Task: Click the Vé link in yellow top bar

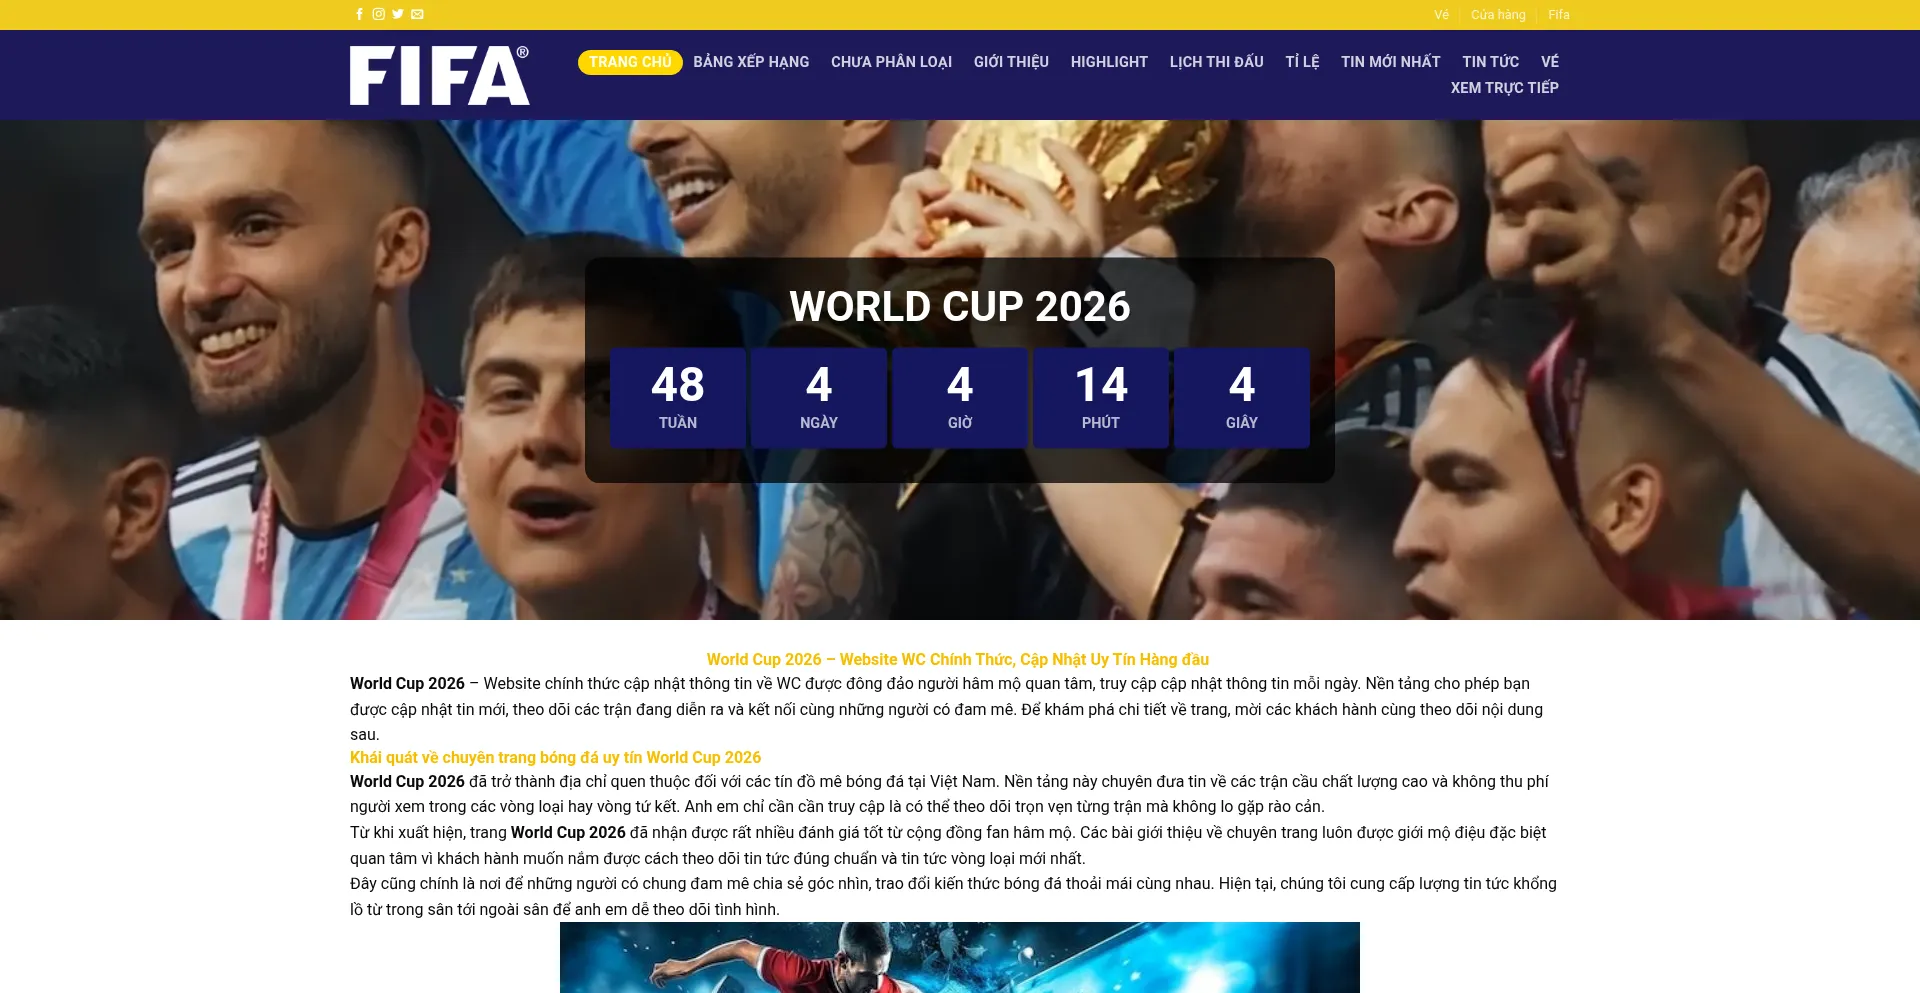Action: click(x=1441, y=15)
